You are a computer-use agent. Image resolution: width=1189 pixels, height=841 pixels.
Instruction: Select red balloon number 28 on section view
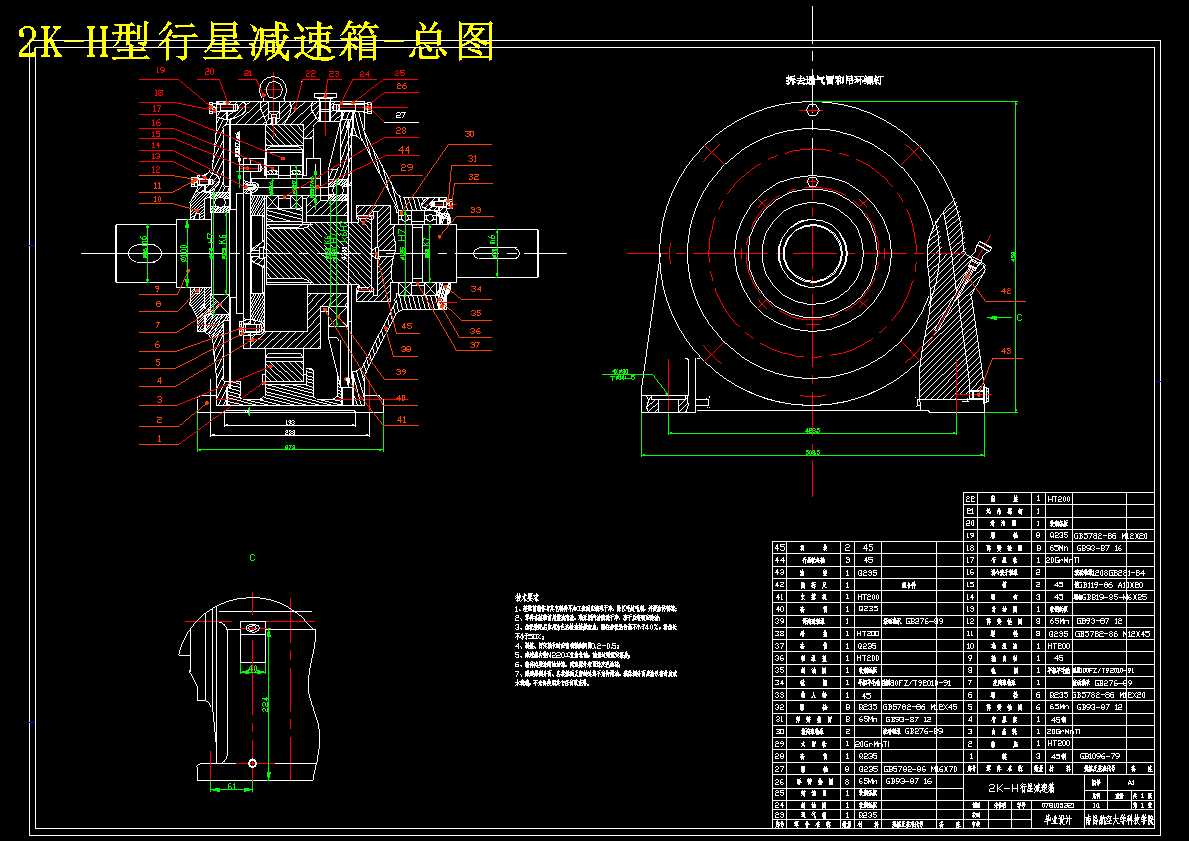point(401,131)
